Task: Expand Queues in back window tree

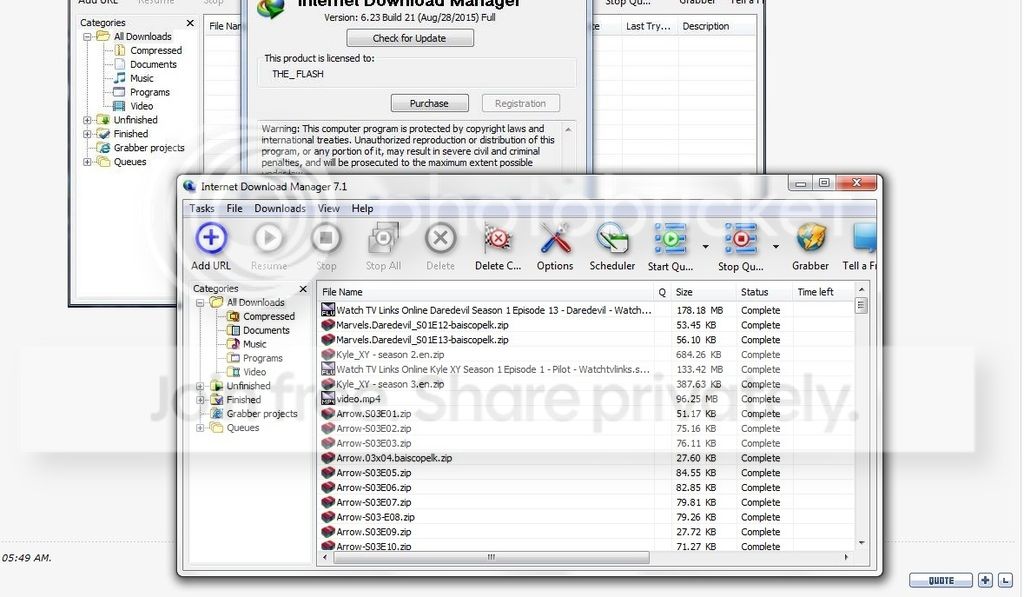Action: (87, 162)
